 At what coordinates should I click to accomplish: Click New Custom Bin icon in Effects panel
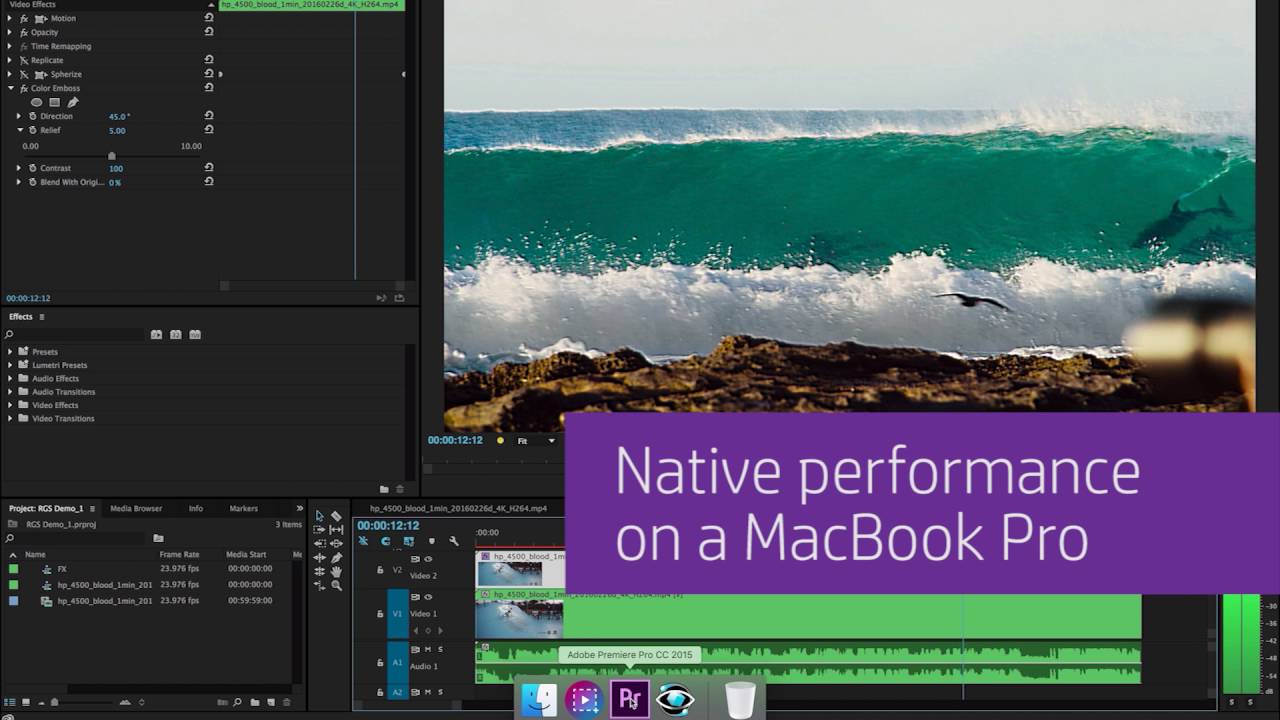point(384,489)
